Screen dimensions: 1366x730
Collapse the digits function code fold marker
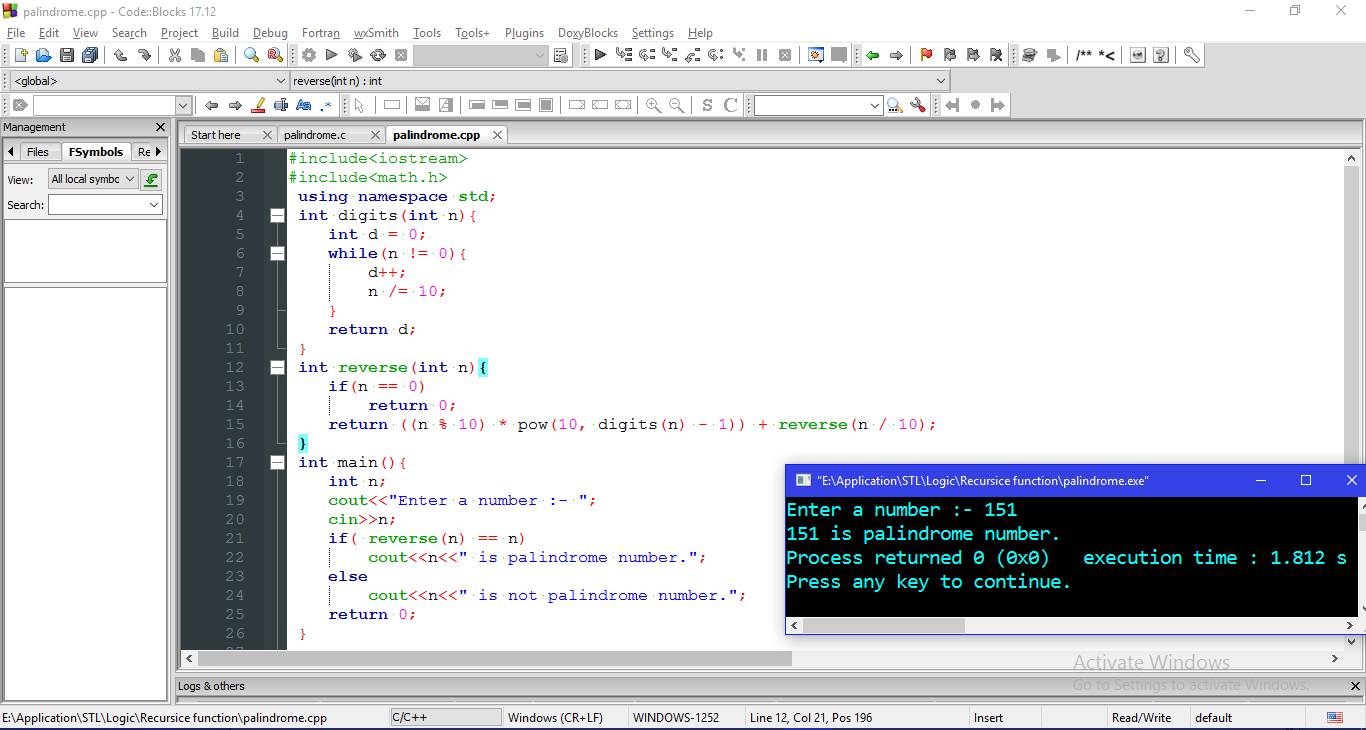coord(277,214)
